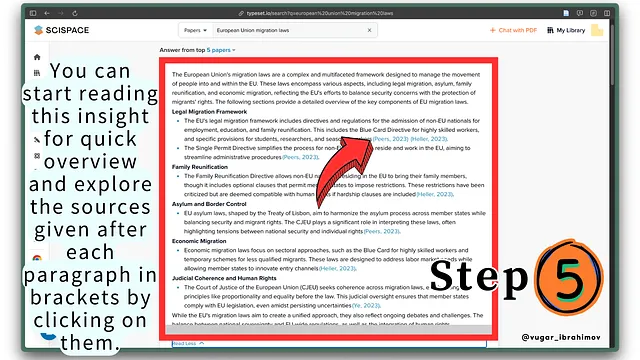Click the browser reload icon
640x360 pixels.
[75, 13]
